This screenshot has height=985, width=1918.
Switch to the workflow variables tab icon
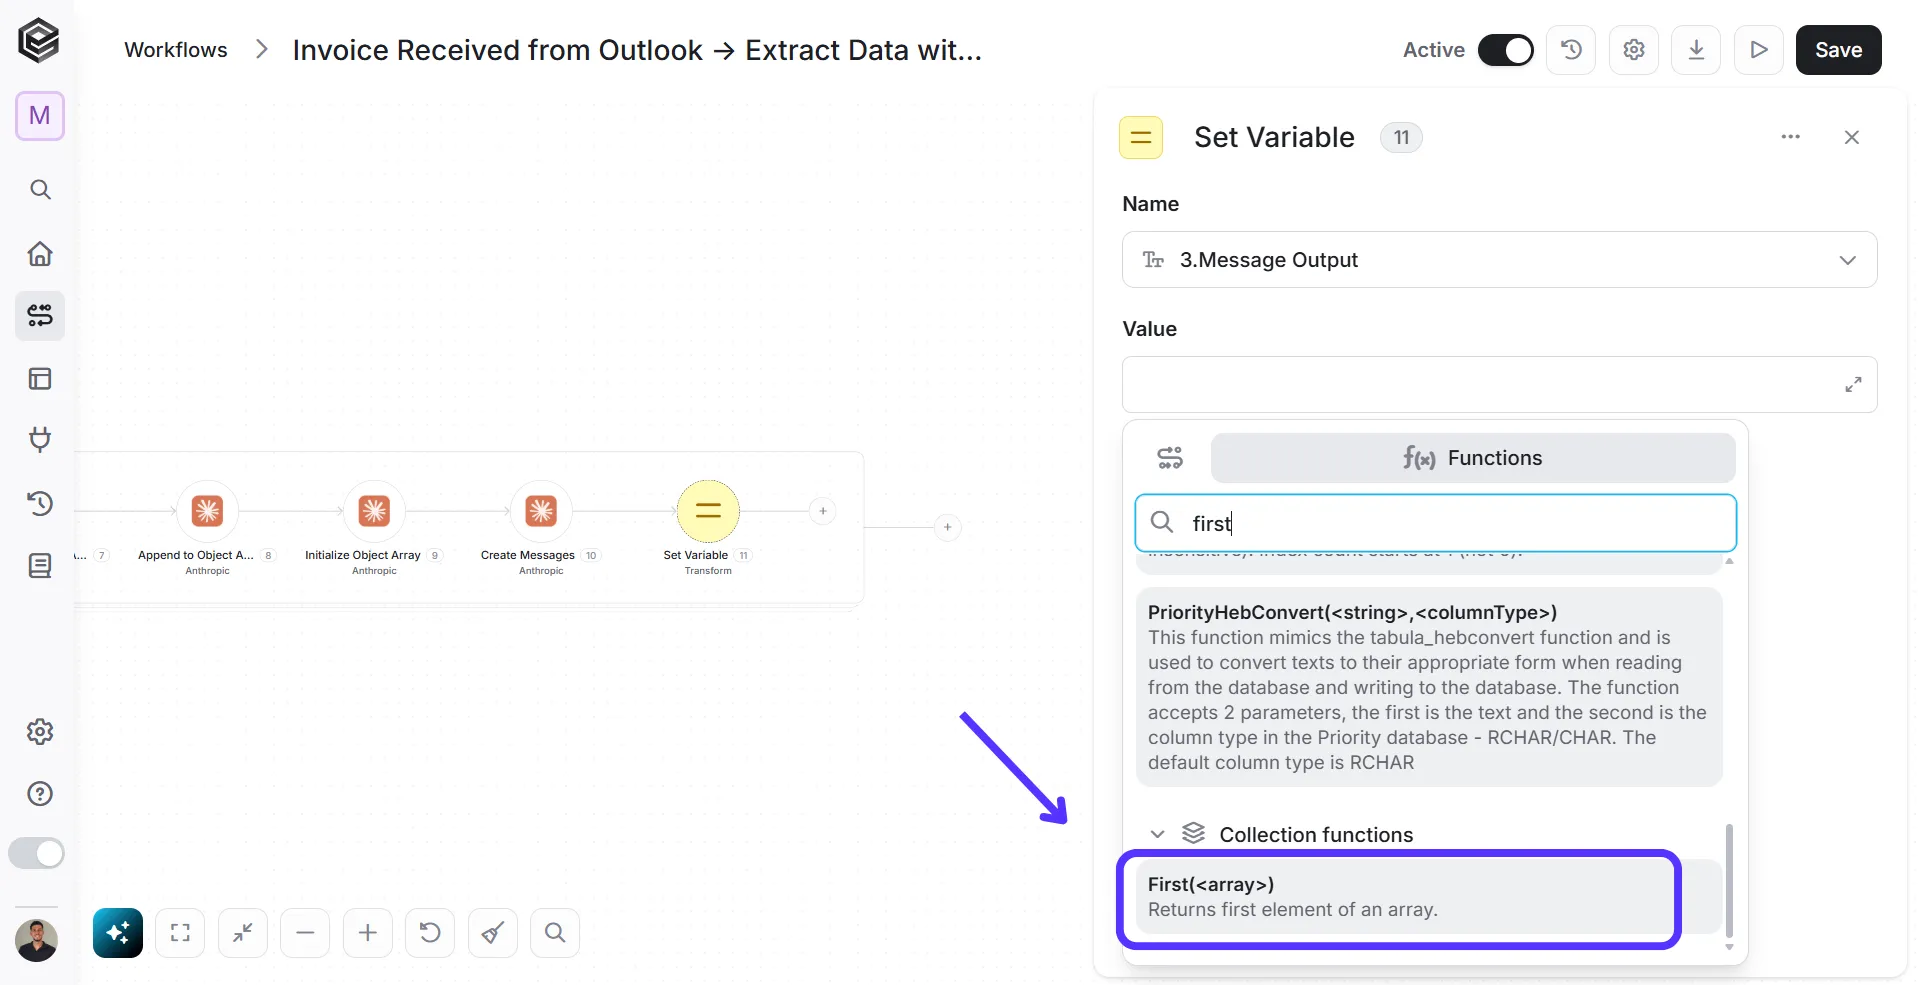[x=1170, y=458]
